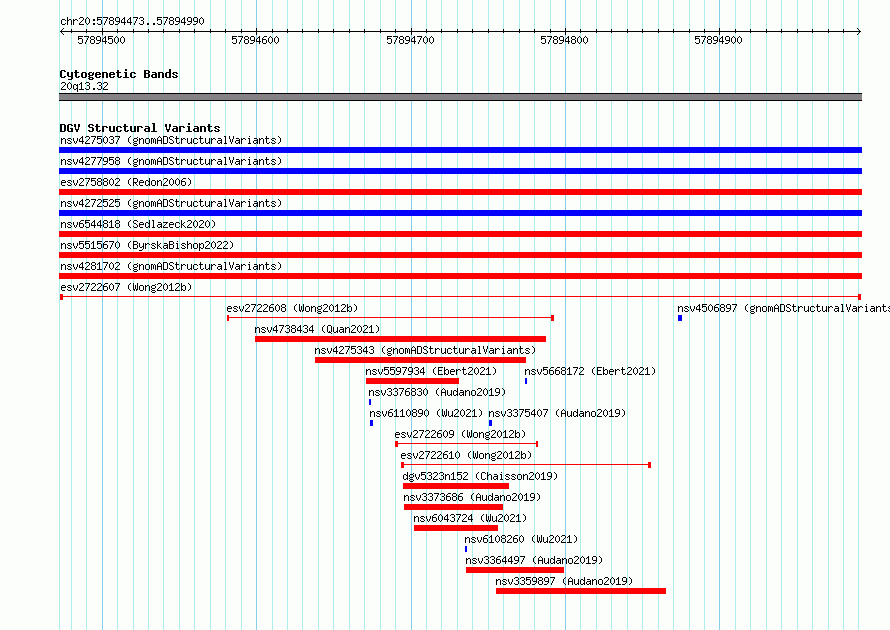Click the thin red line for esv2722609
The image size is (890, 630).
467,444
